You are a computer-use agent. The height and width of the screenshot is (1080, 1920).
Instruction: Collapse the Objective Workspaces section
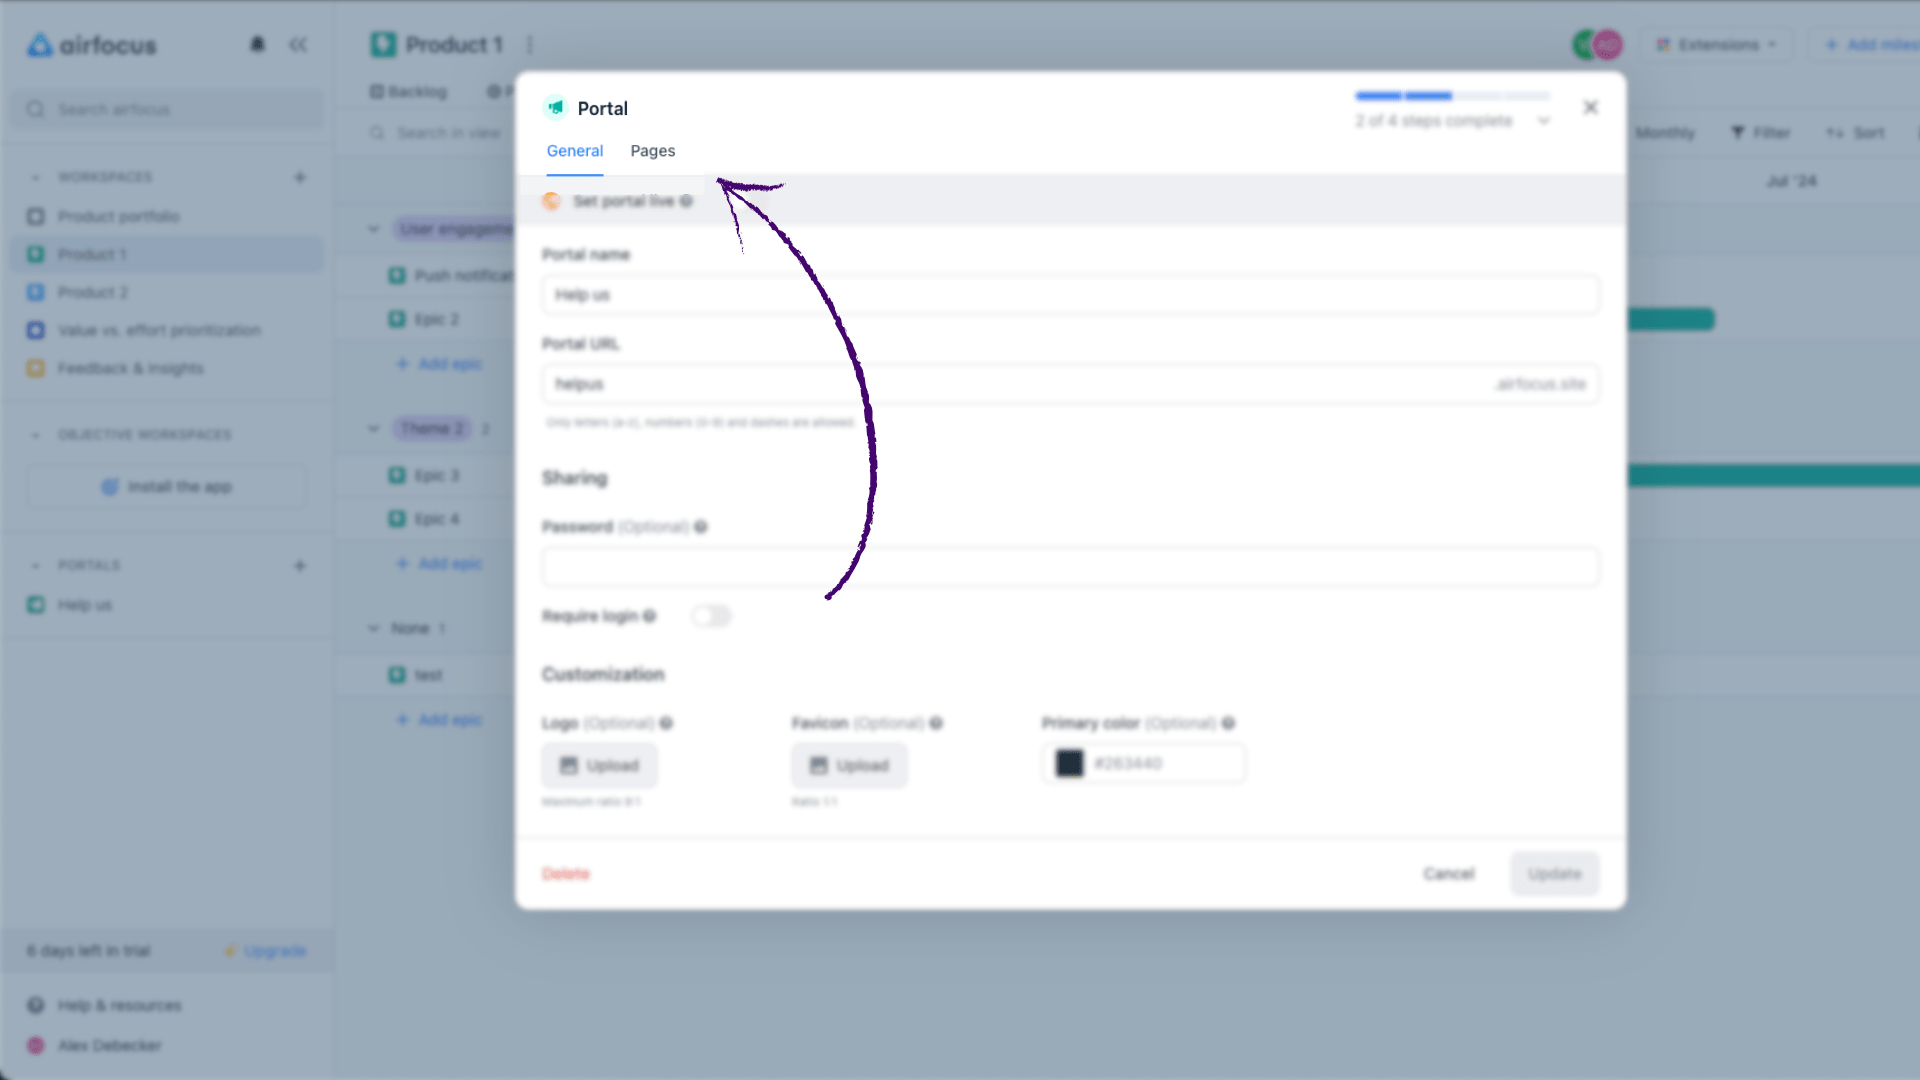coord(36,435)
